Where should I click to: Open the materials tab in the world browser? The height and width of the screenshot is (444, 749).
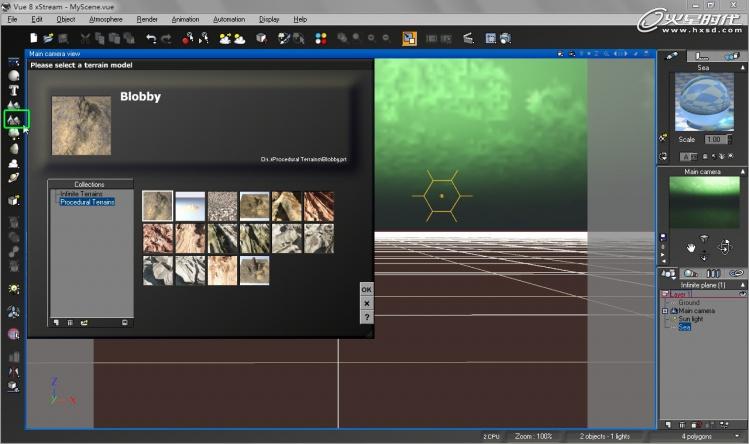(691, 273)
